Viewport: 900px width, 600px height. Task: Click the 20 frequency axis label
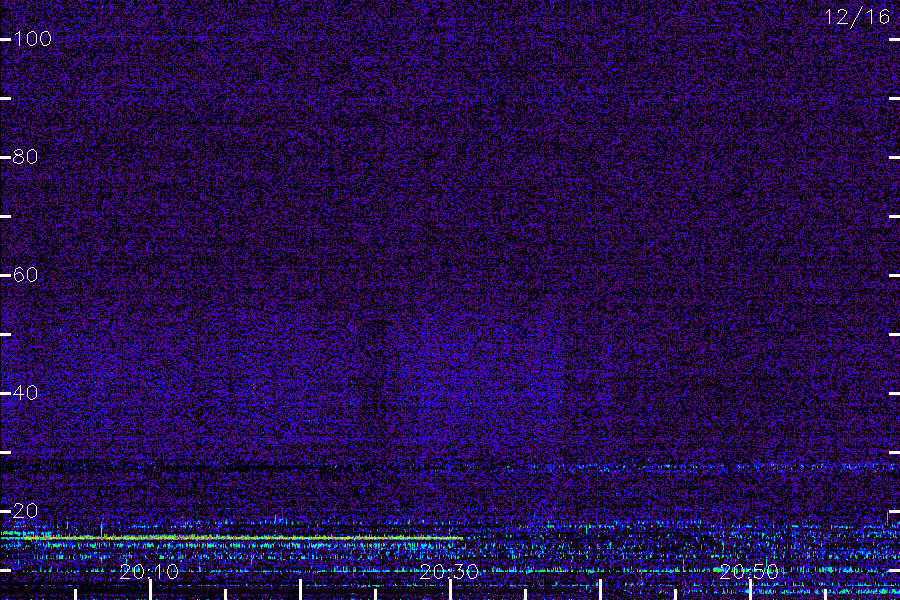click(x=25, y=510)
